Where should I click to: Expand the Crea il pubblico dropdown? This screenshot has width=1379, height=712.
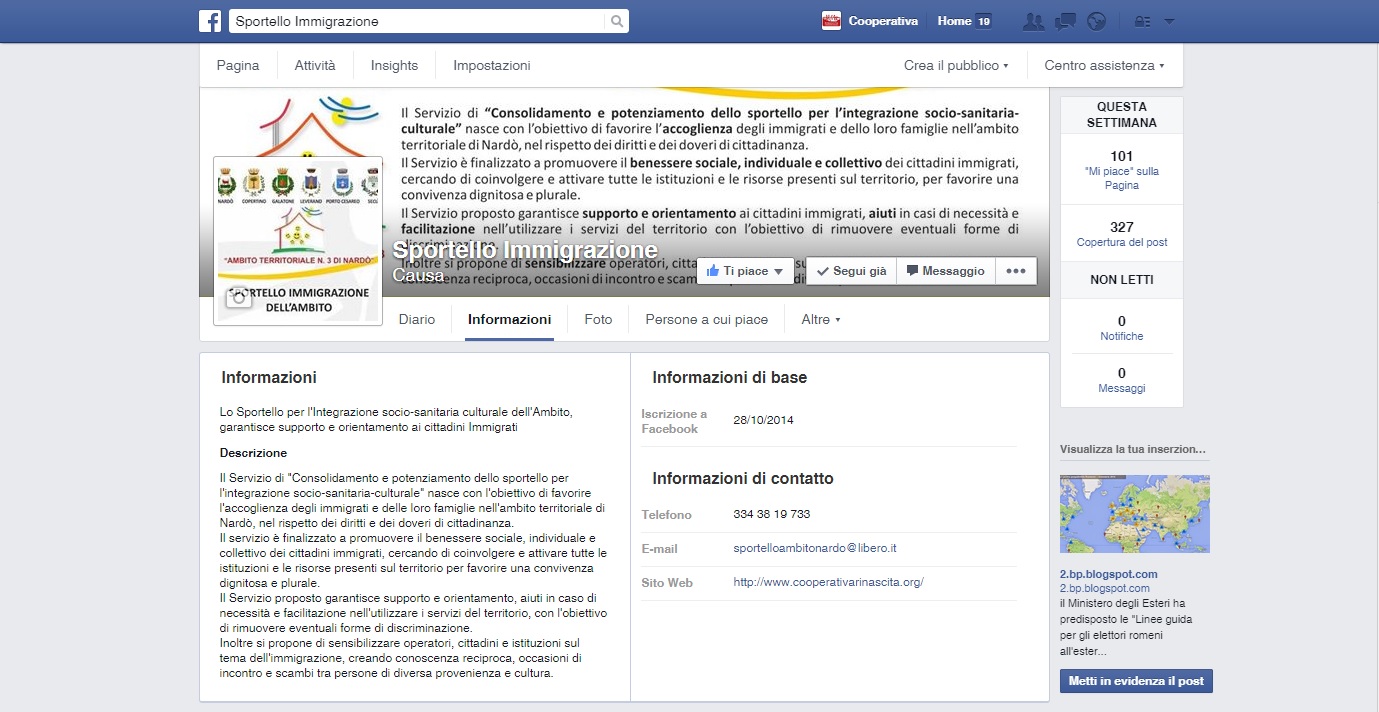pos(956,66)
